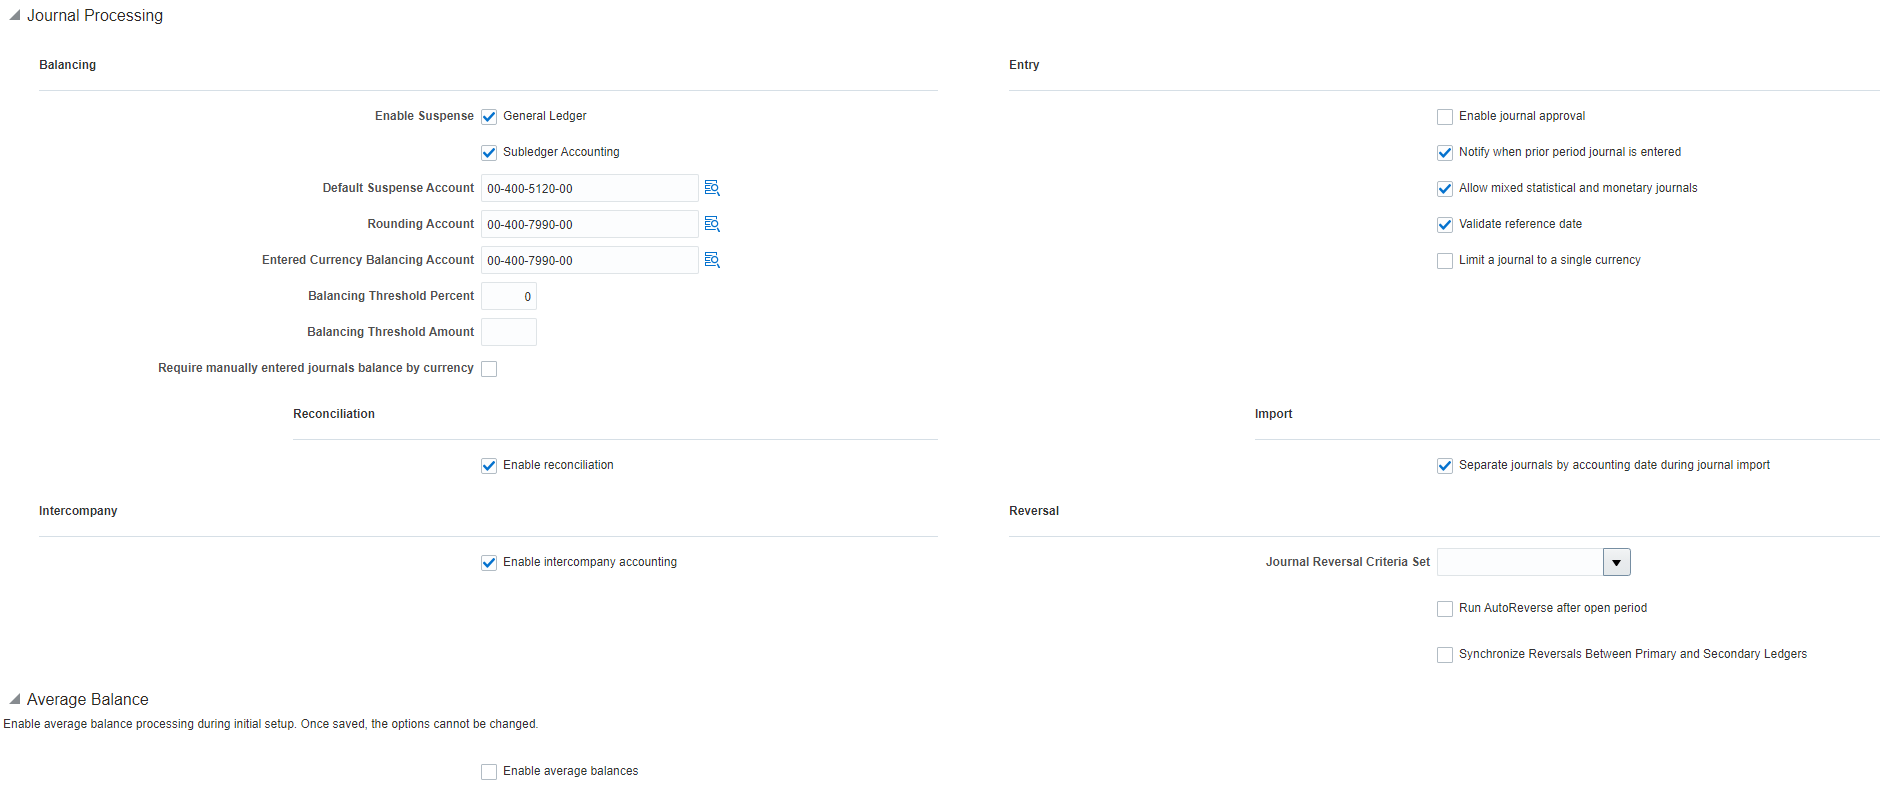Toggle Require manually entered journals balance checkbox
This screenshot has height=795, width=1891.
click(x=489, y=369)
